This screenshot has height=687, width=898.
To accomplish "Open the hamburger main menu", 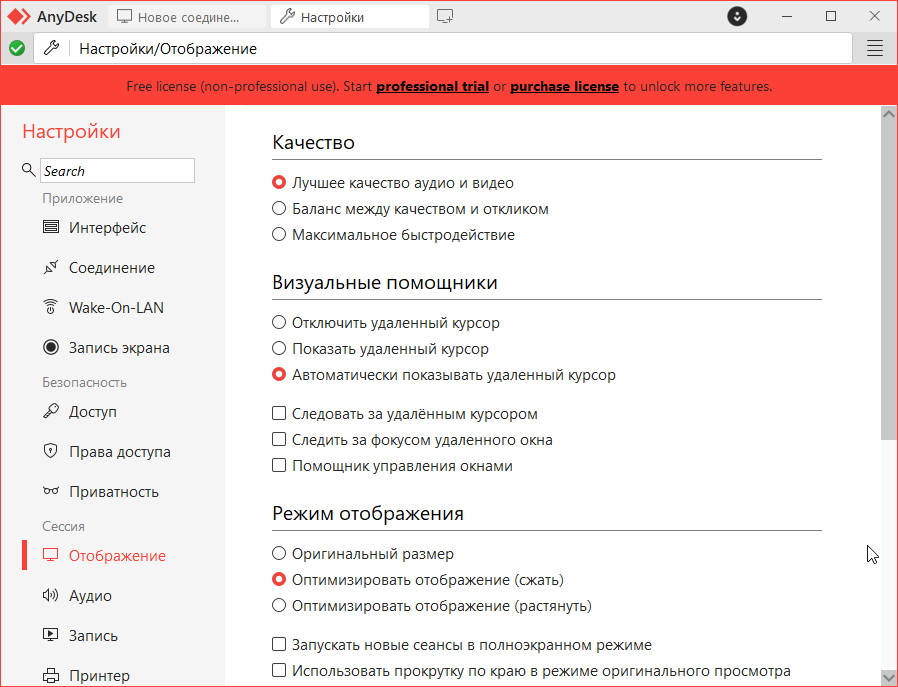I will coord(875,48).
